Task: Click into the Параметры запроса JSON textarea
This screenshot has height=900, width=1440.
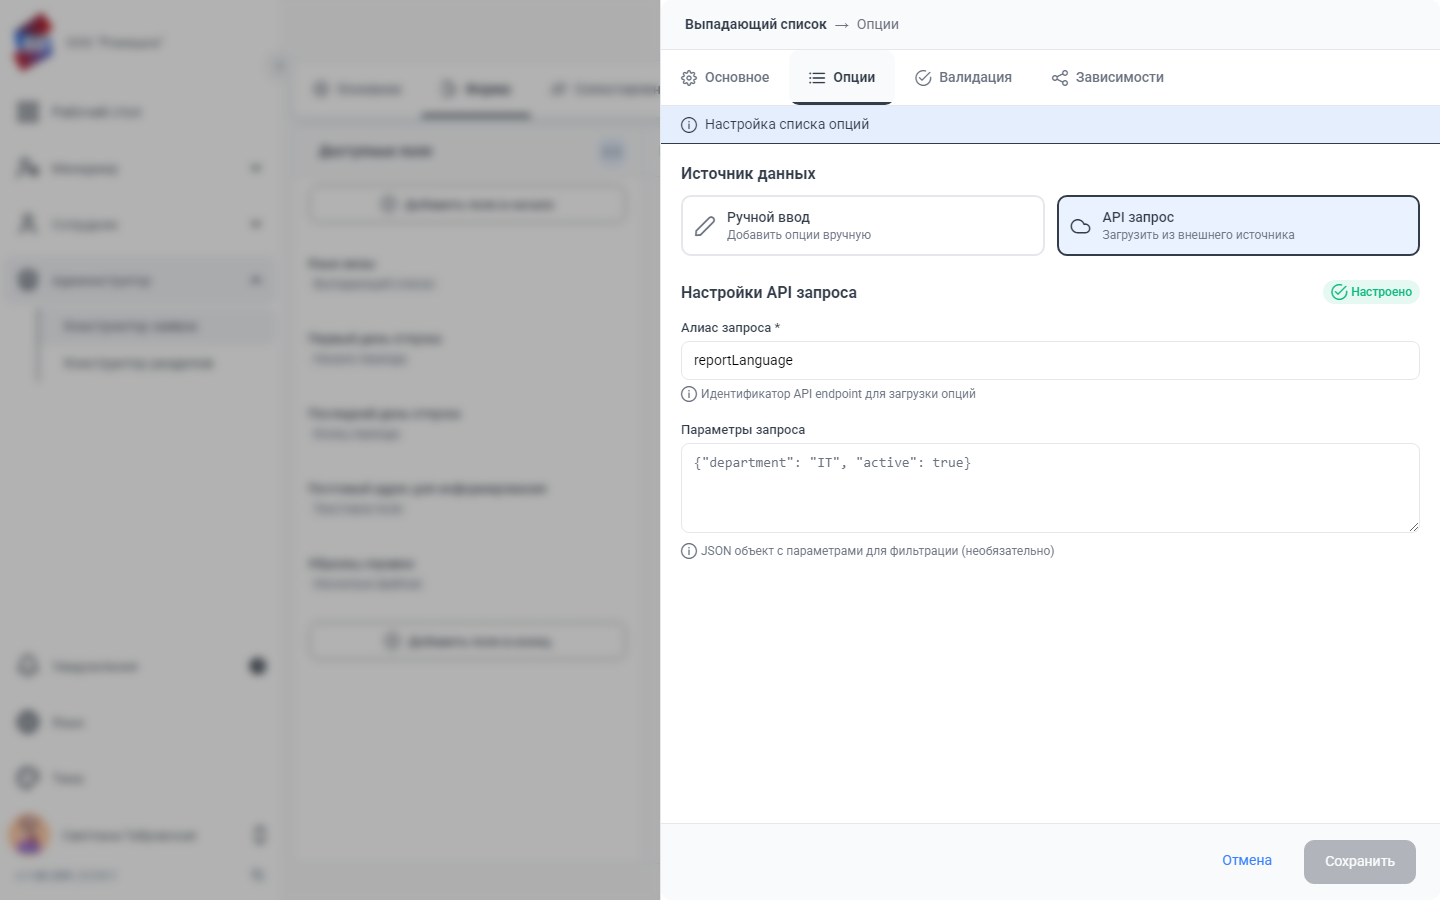Action: 1050,488
